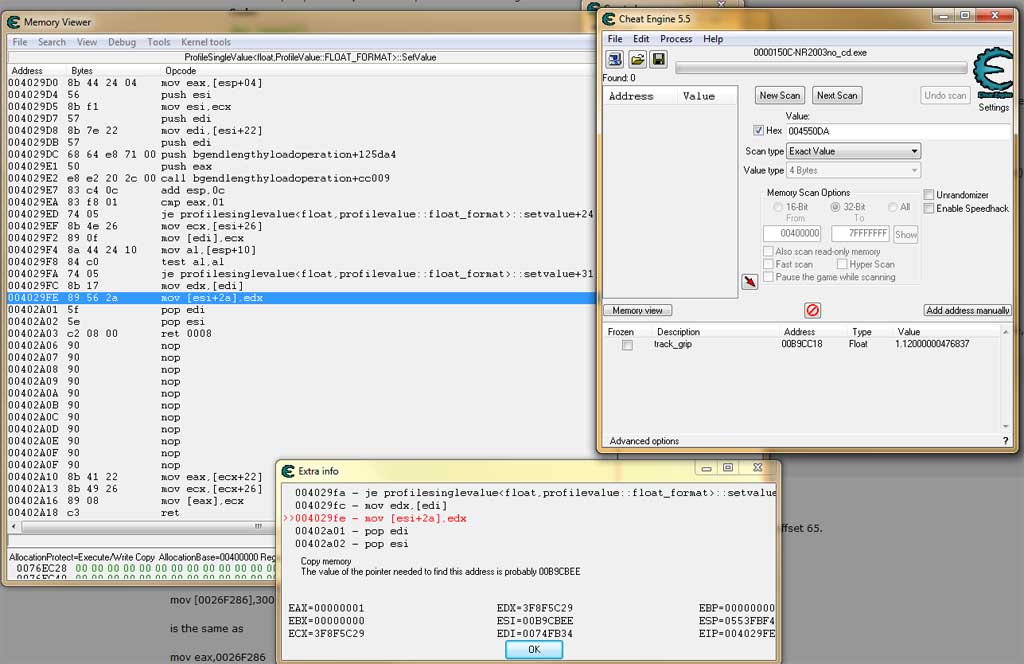
Task: Toggle the Fast scan checkbox
Action: (769, 264)
